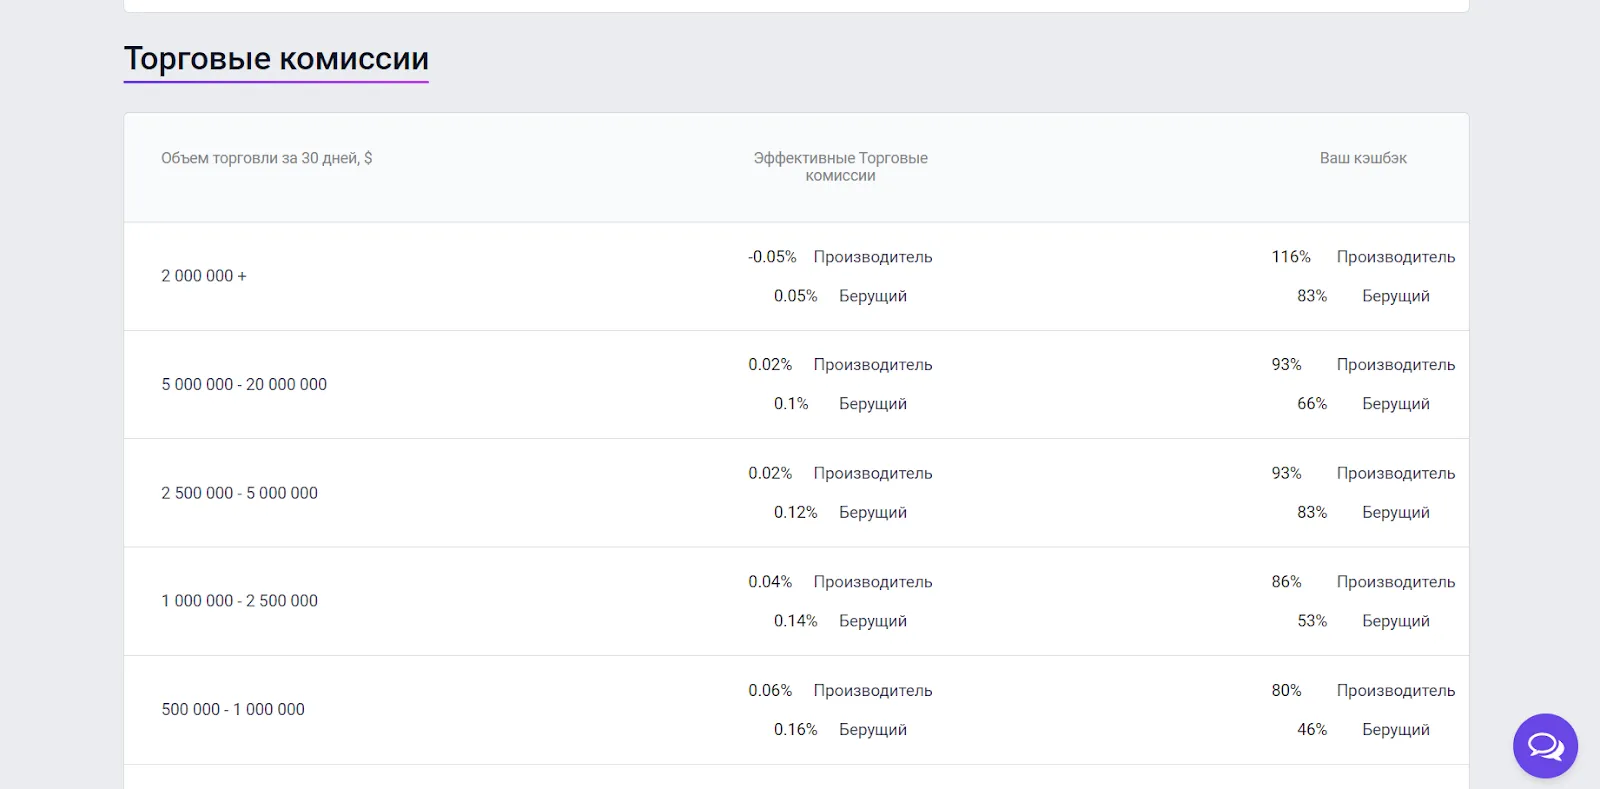The height and width of the screenshot is (789, 1600).
Task: Click the 0.1% Берущий commission value
Action: point(791,404)
